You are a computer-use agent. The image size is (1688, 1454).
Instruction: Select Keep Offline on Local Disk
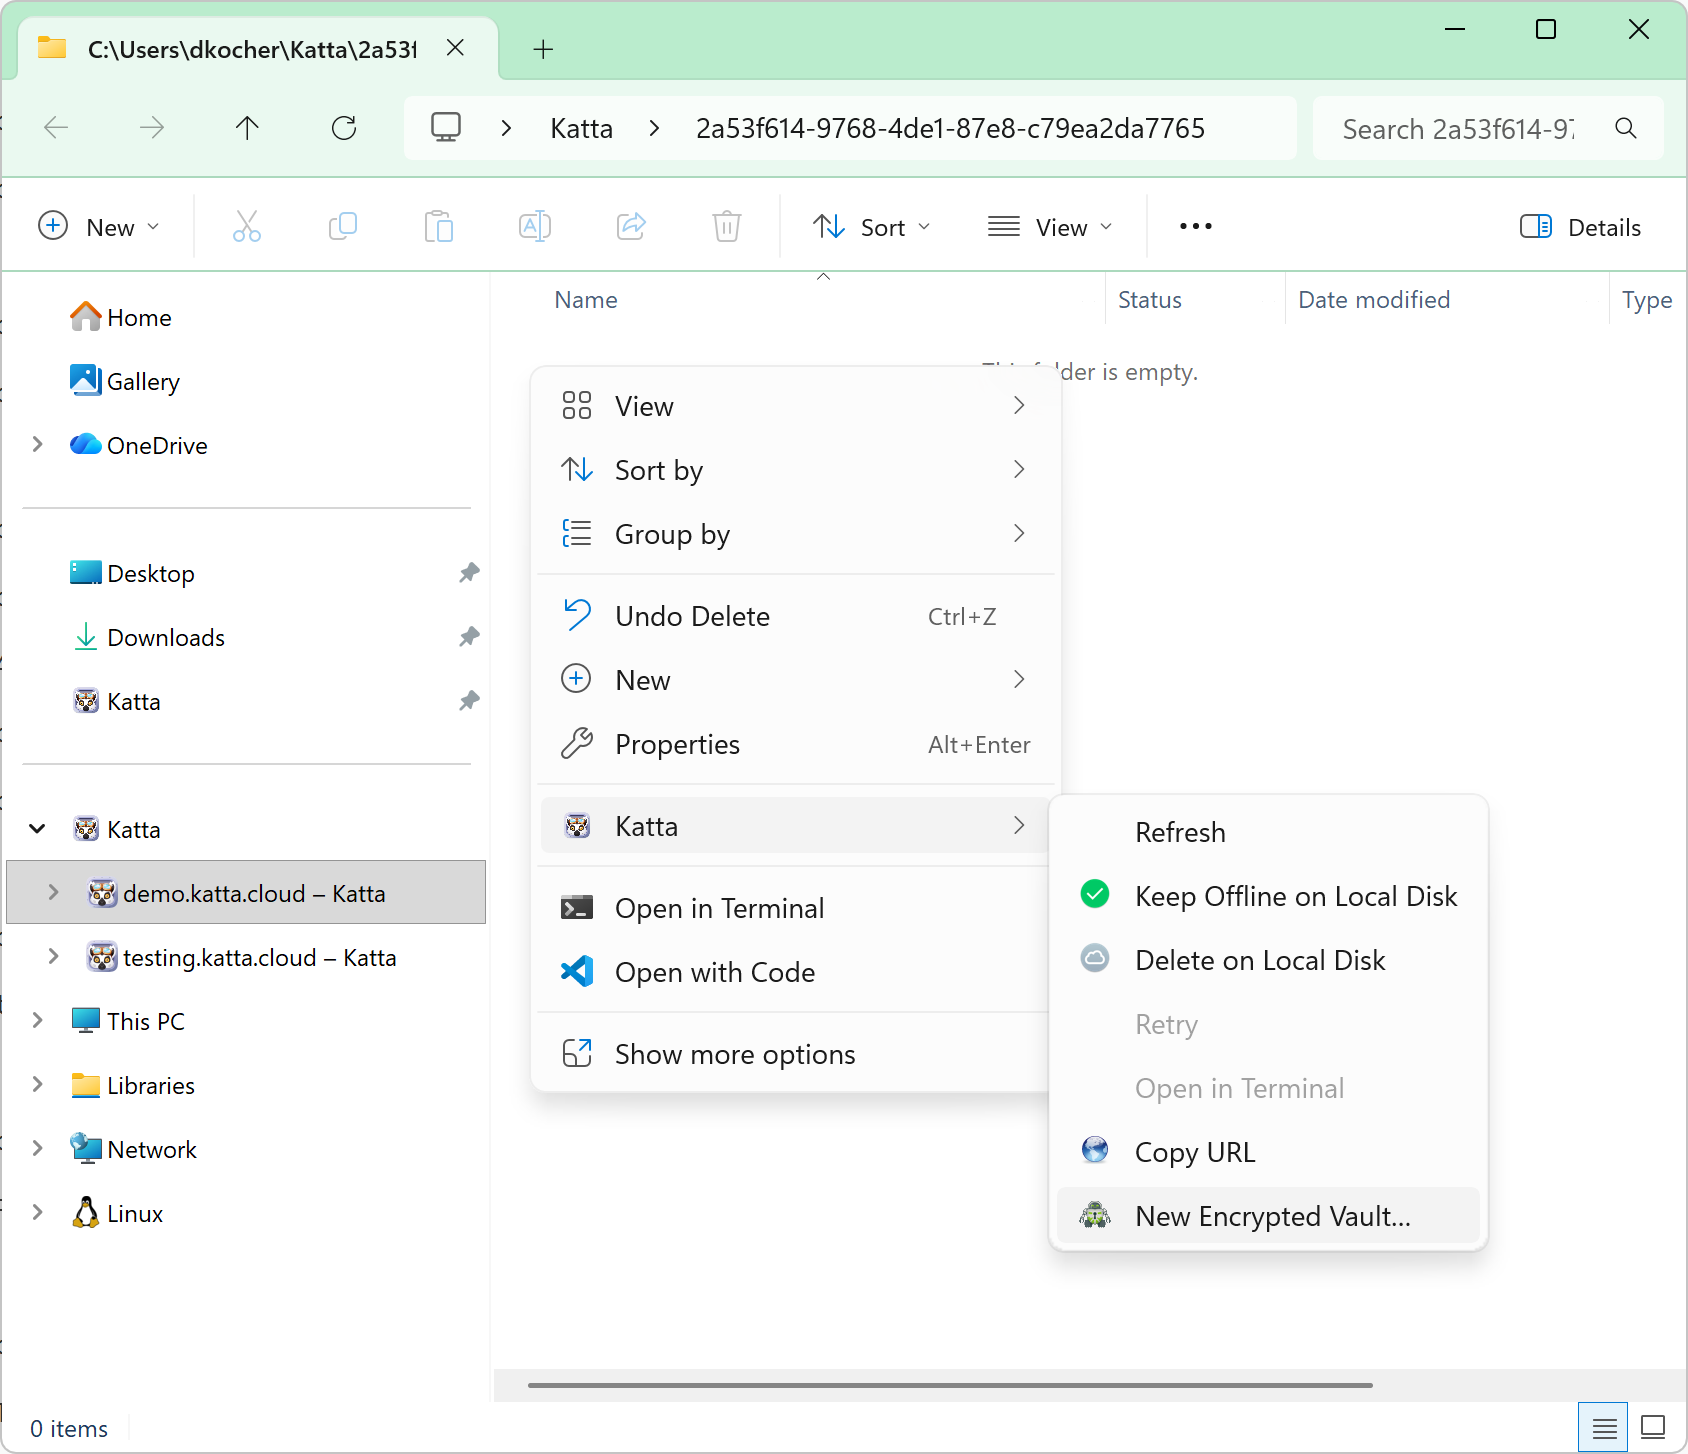1268,896
